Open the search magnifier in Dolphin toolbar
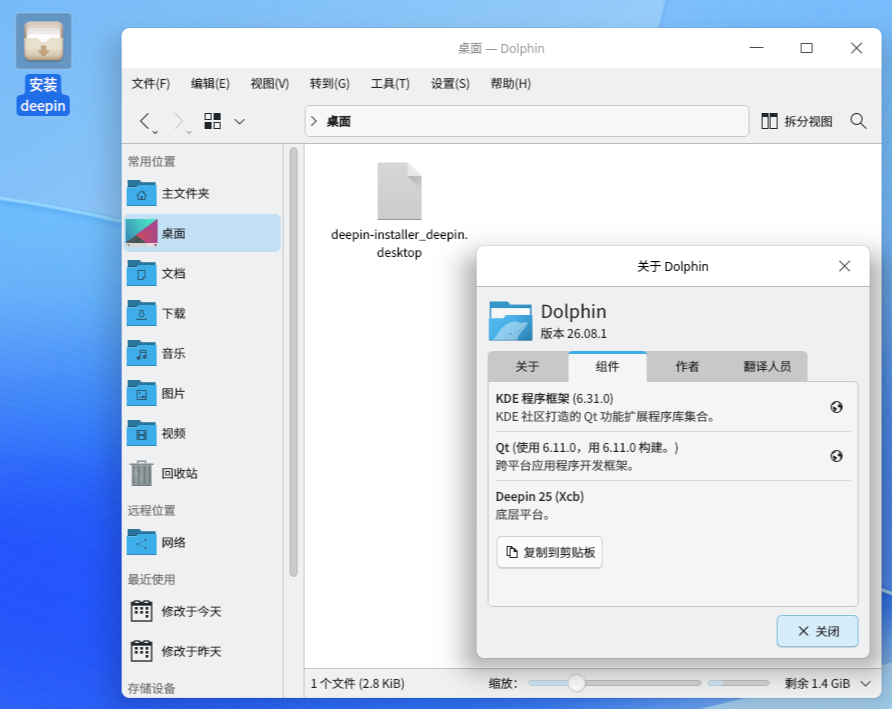Viewport: 892px width, 709px height. [858, 121]
